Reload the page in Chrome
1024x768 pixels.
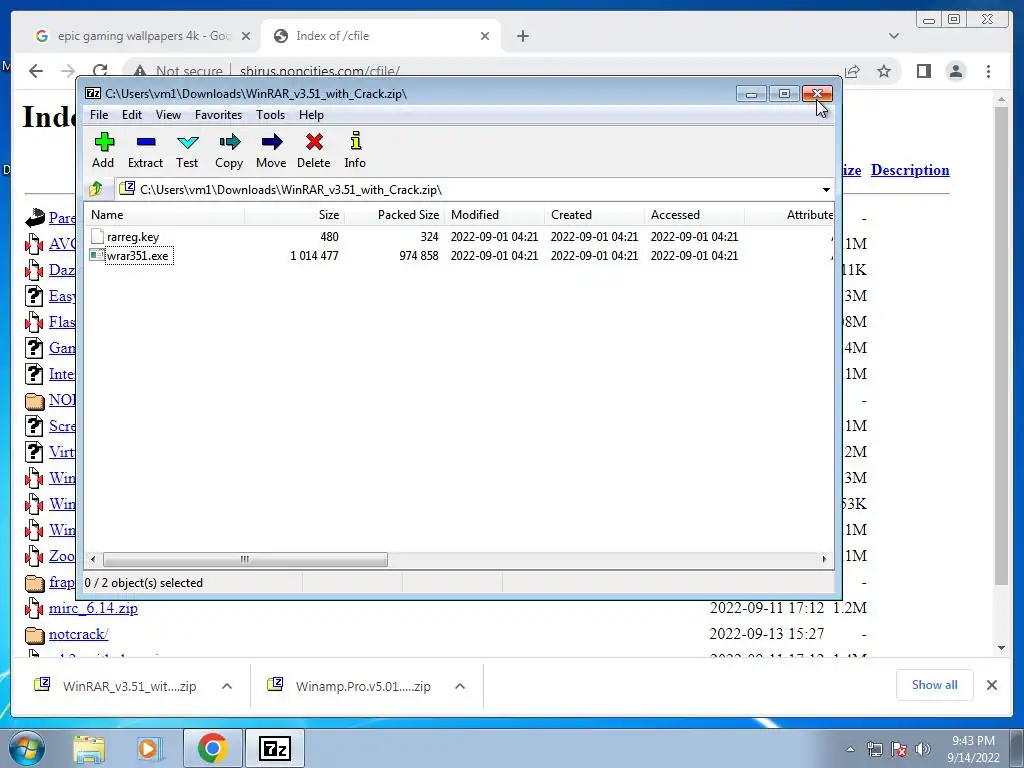[100, 71]
